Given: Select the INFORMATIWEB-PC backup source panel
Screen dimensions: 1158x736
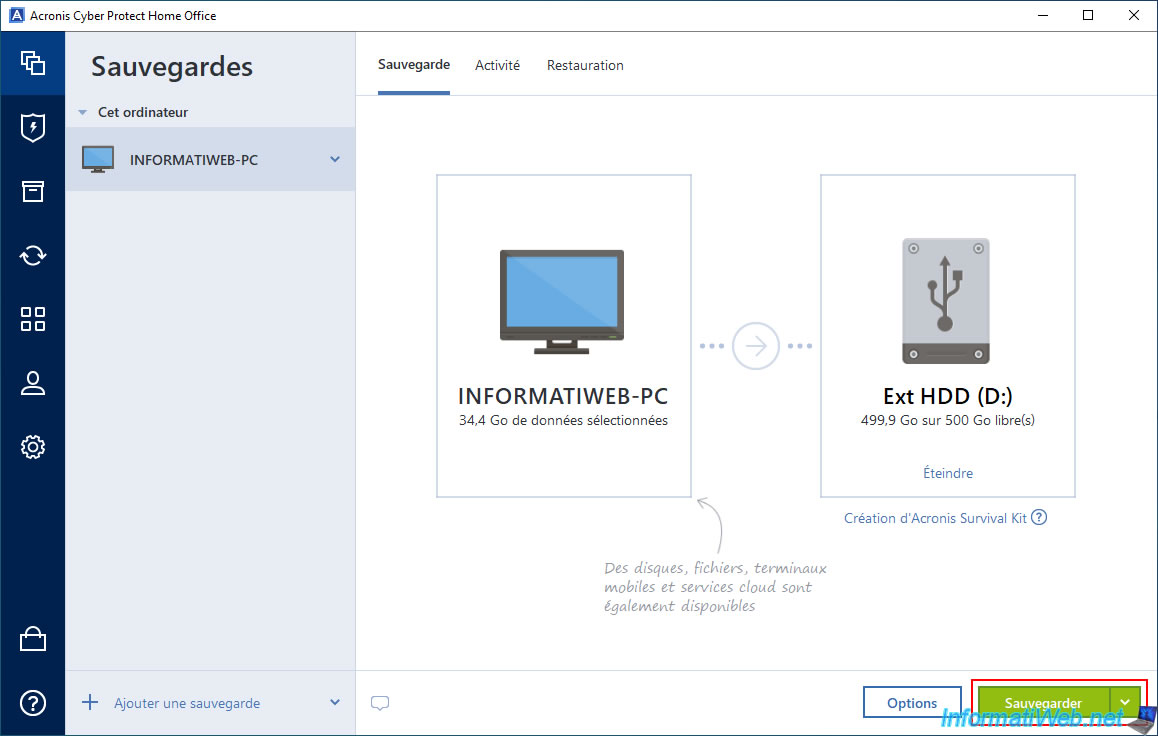Looking at the screenshot, I should 563,336.
